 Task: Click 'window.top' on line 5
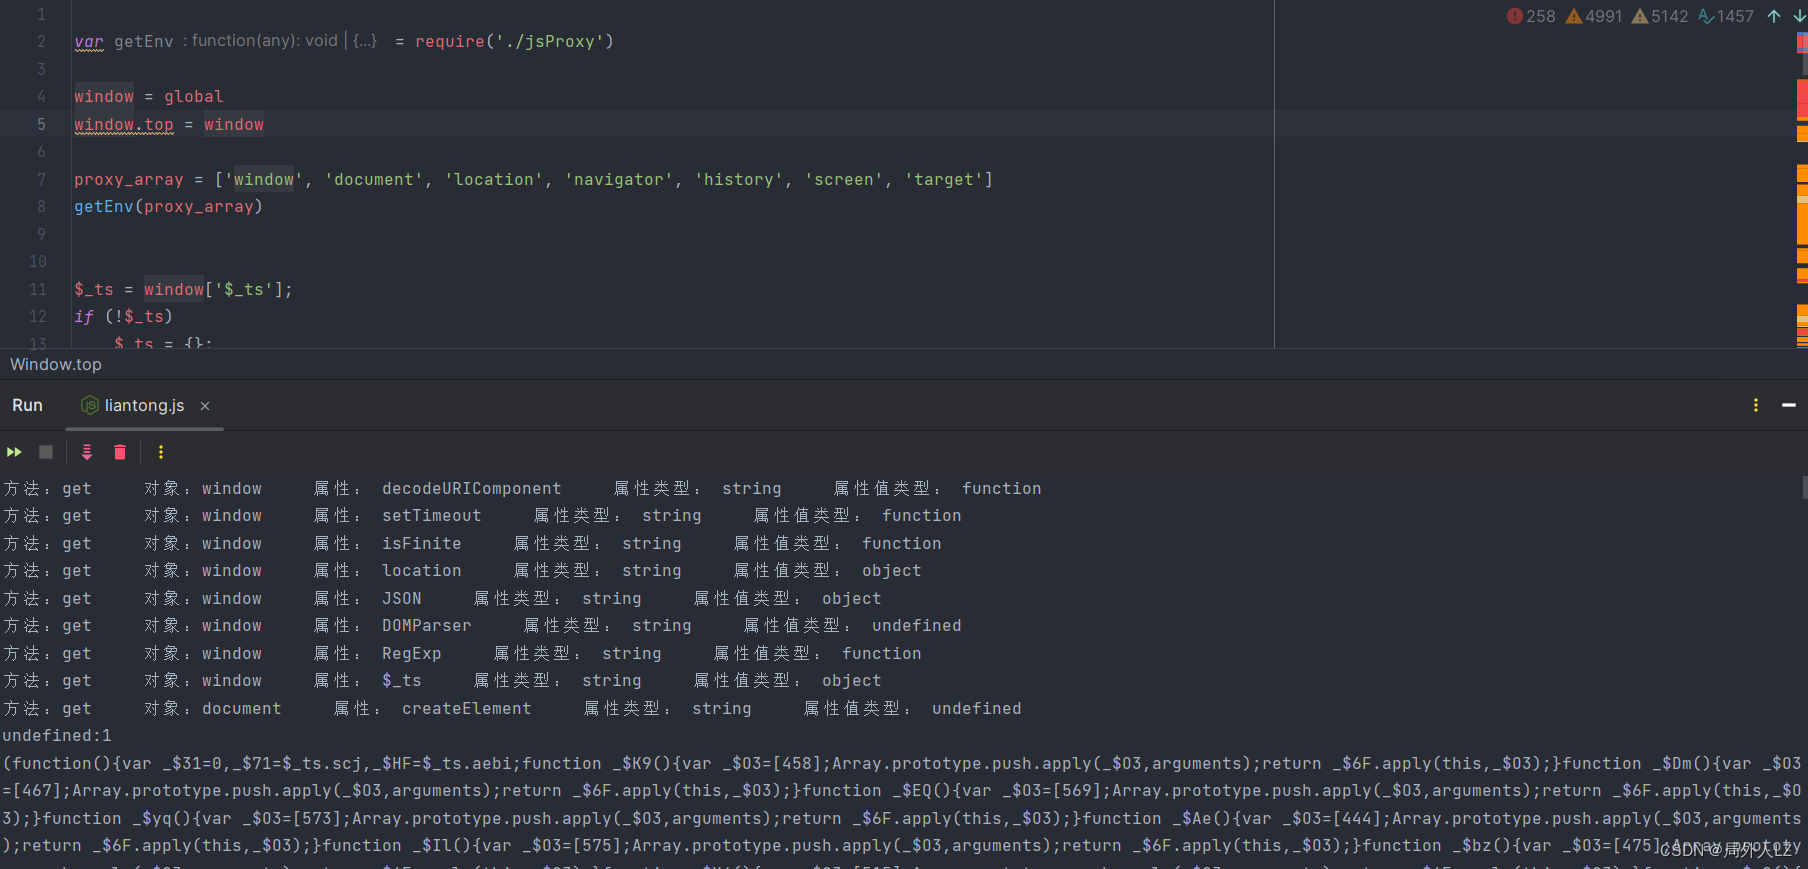point(124,124)
